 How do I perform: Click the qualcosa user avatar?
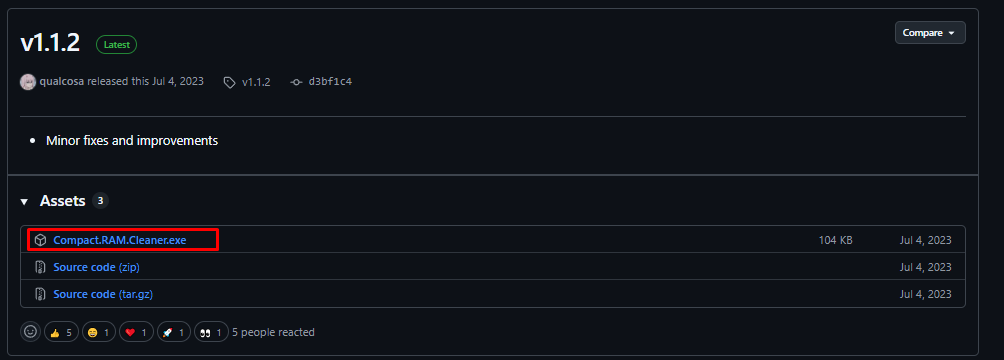click(x=28, y=82)
